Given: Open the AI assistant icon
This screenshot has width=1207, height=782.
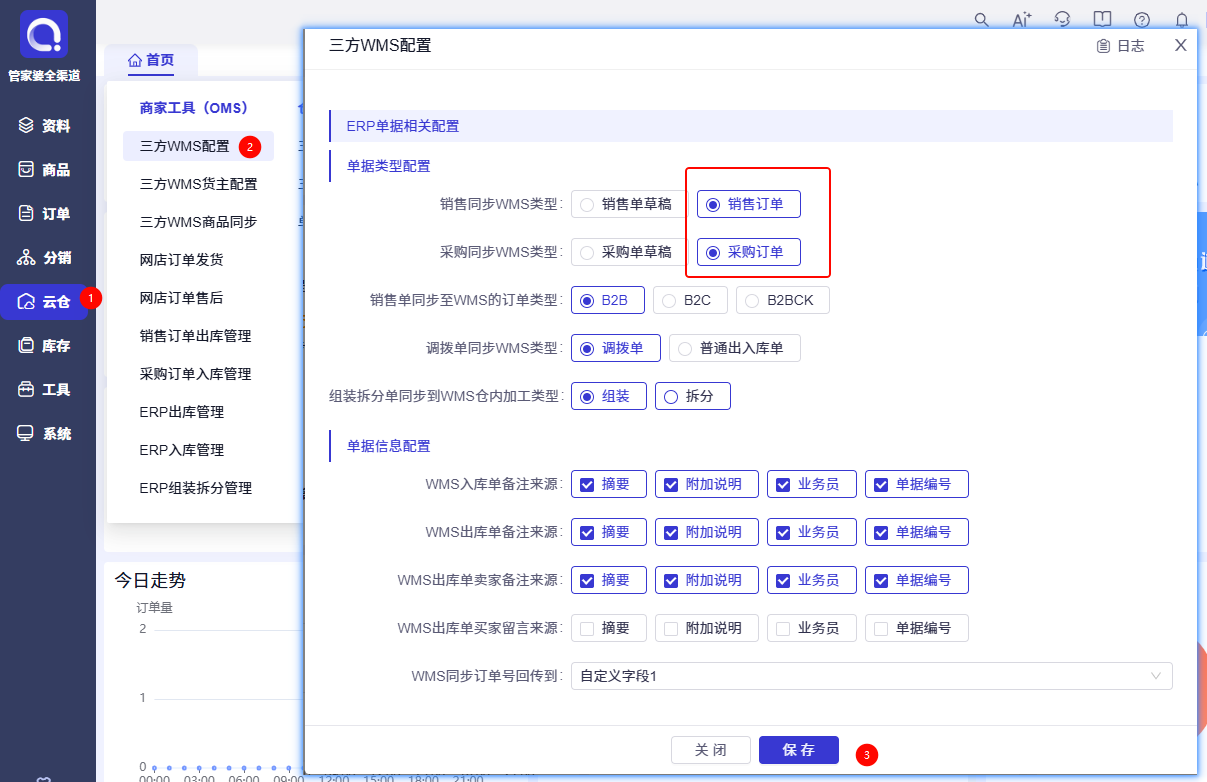Looking at the screenshot, I should (x=1021, y=19).
